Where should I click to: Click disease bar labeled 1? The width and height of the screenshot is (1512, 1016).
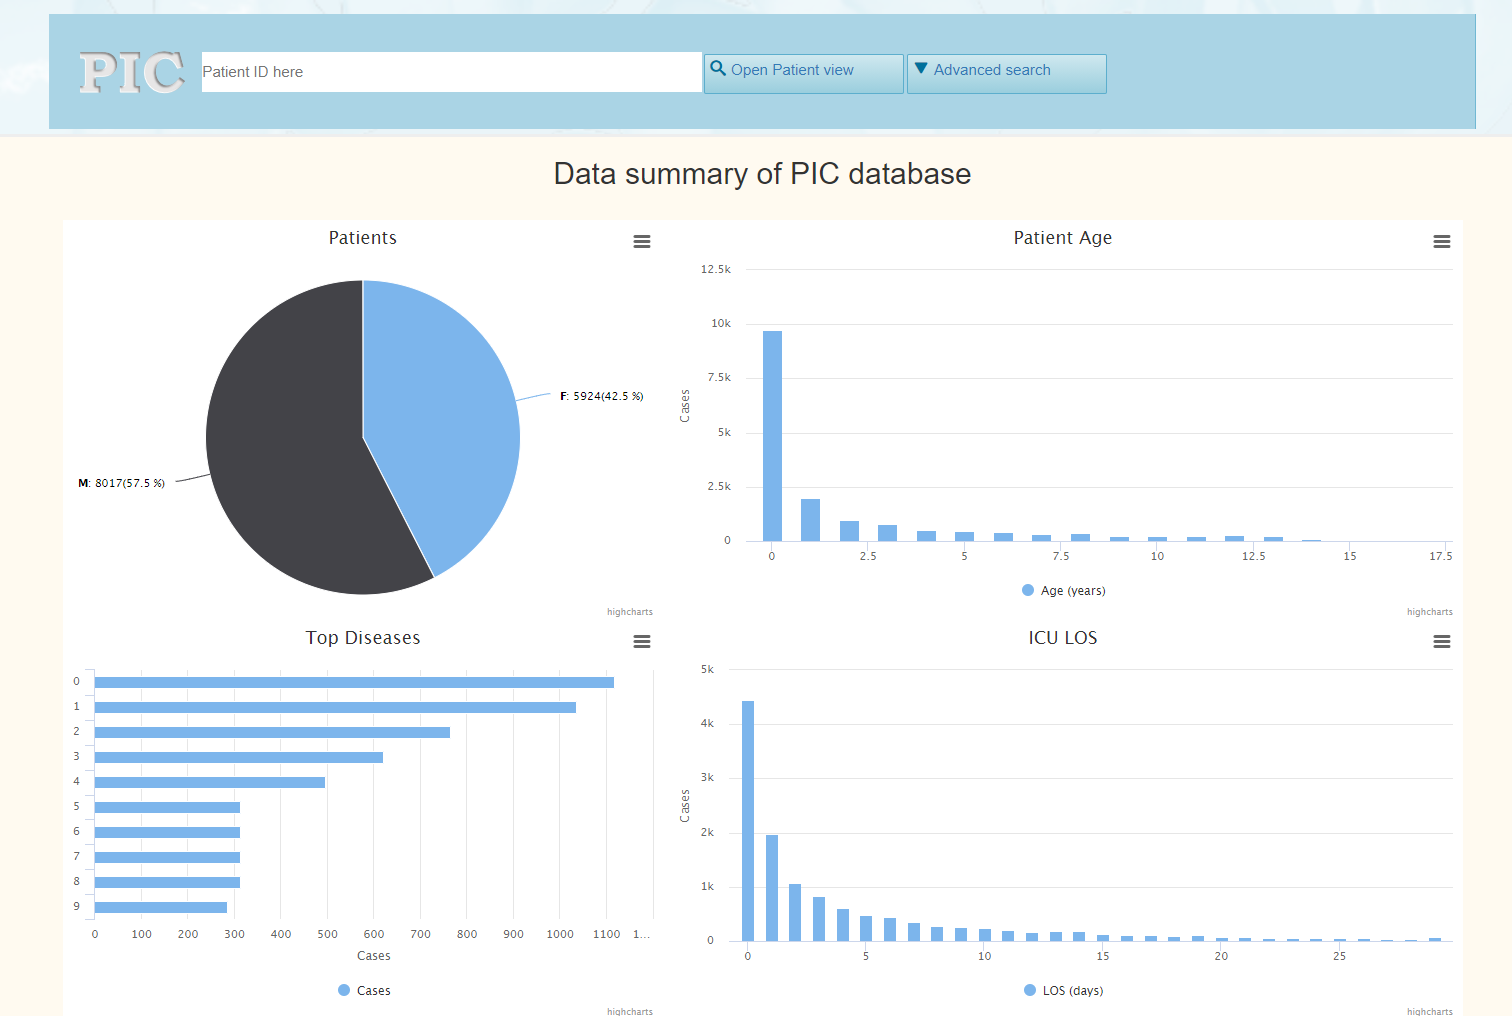tap(335, 707)
